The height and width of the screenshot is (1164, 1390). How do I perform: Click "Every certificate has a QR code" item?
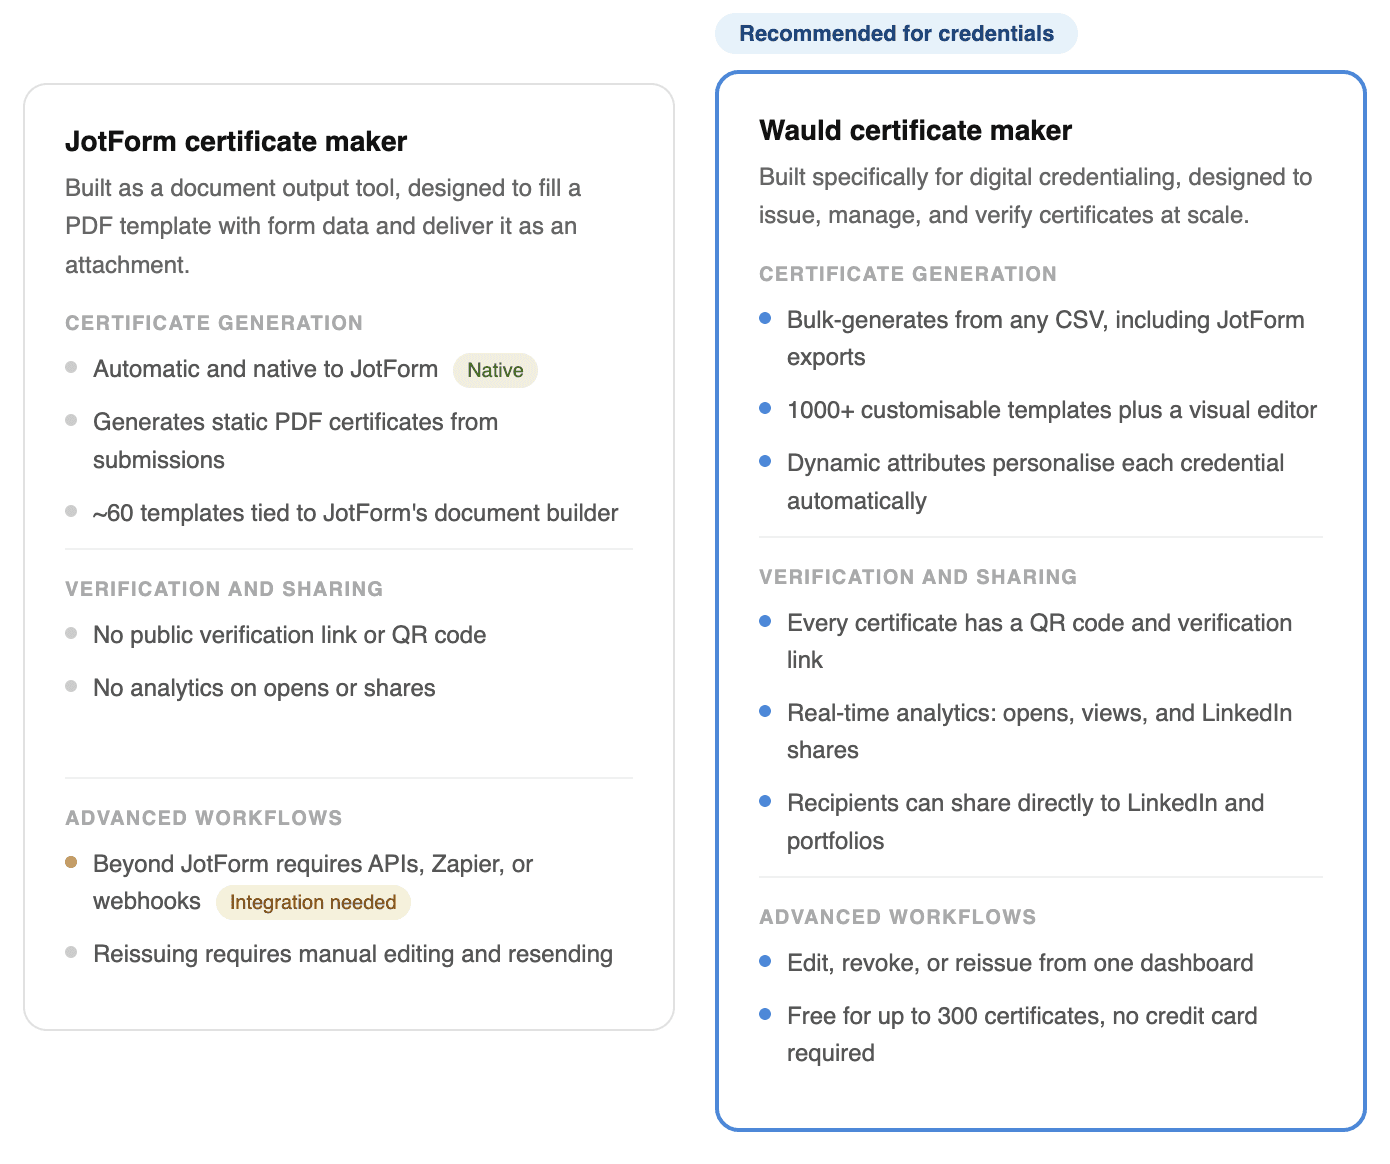pyautogui.click(x=1040, y=641)
